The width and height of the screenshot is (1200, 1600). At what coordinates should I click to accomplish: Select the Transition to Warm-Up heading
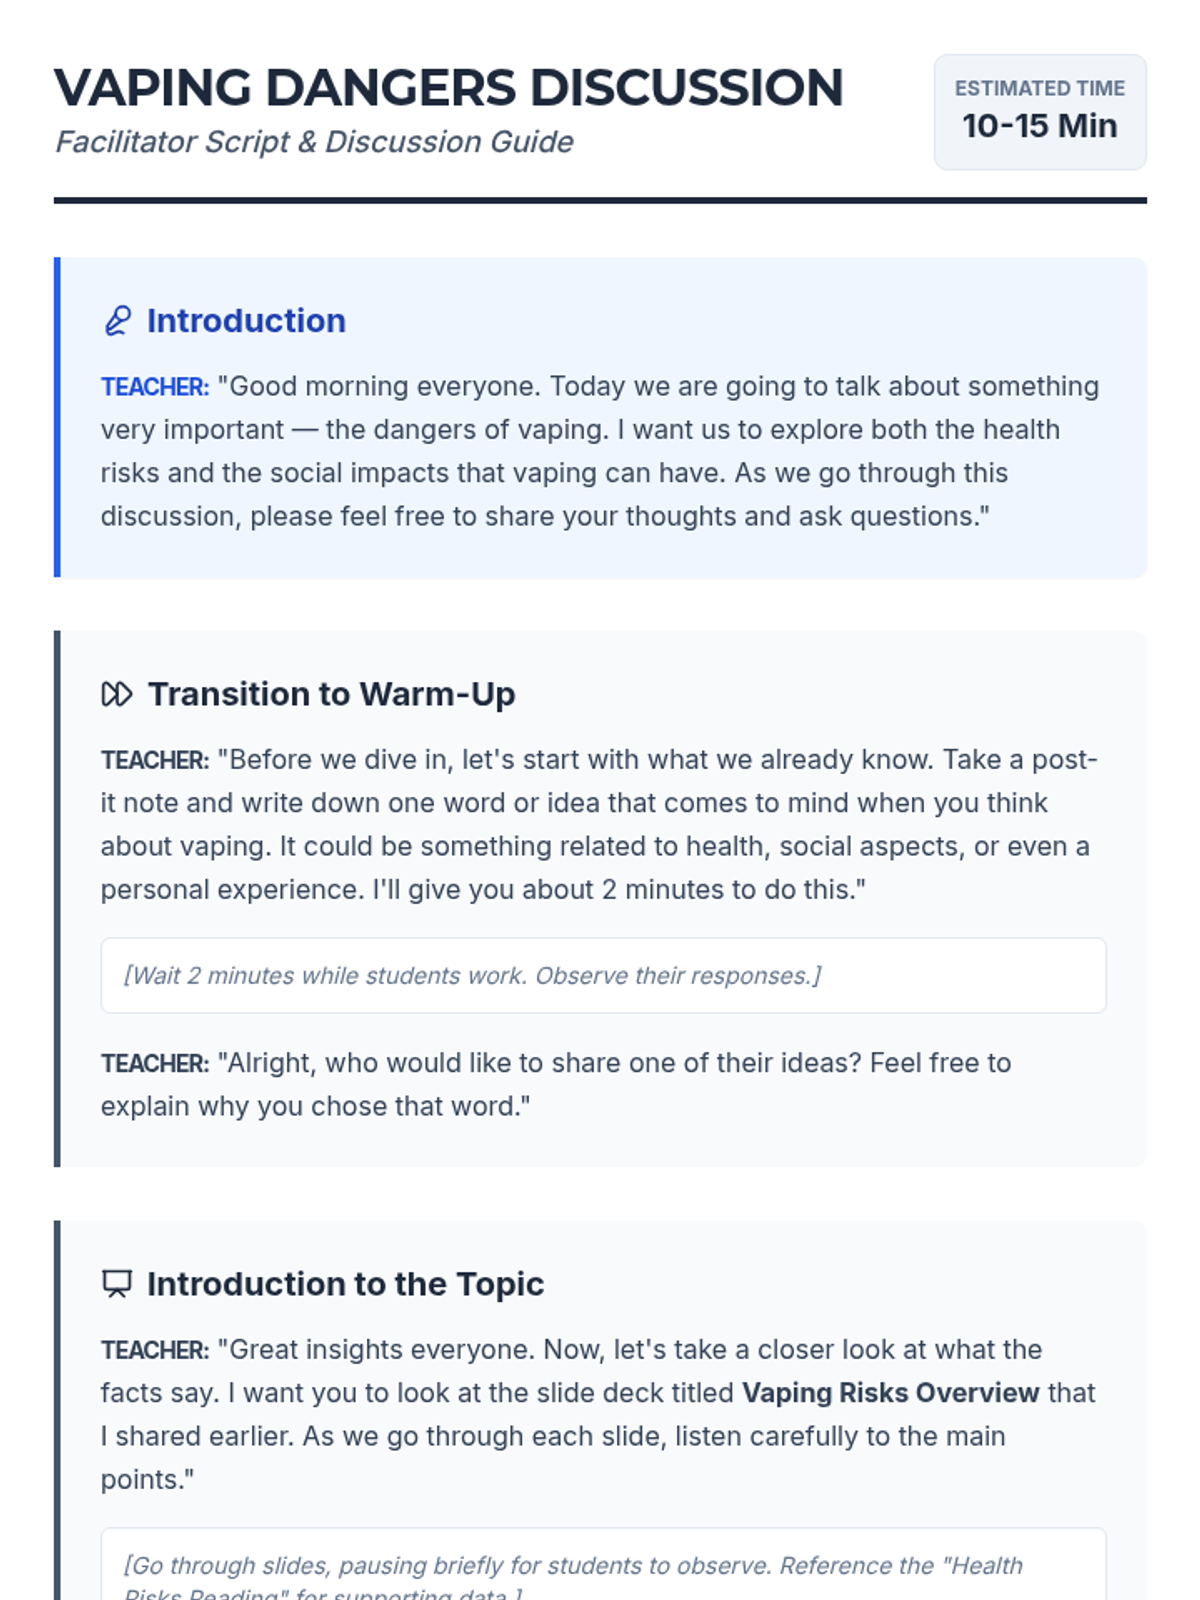tap(331, 694)
